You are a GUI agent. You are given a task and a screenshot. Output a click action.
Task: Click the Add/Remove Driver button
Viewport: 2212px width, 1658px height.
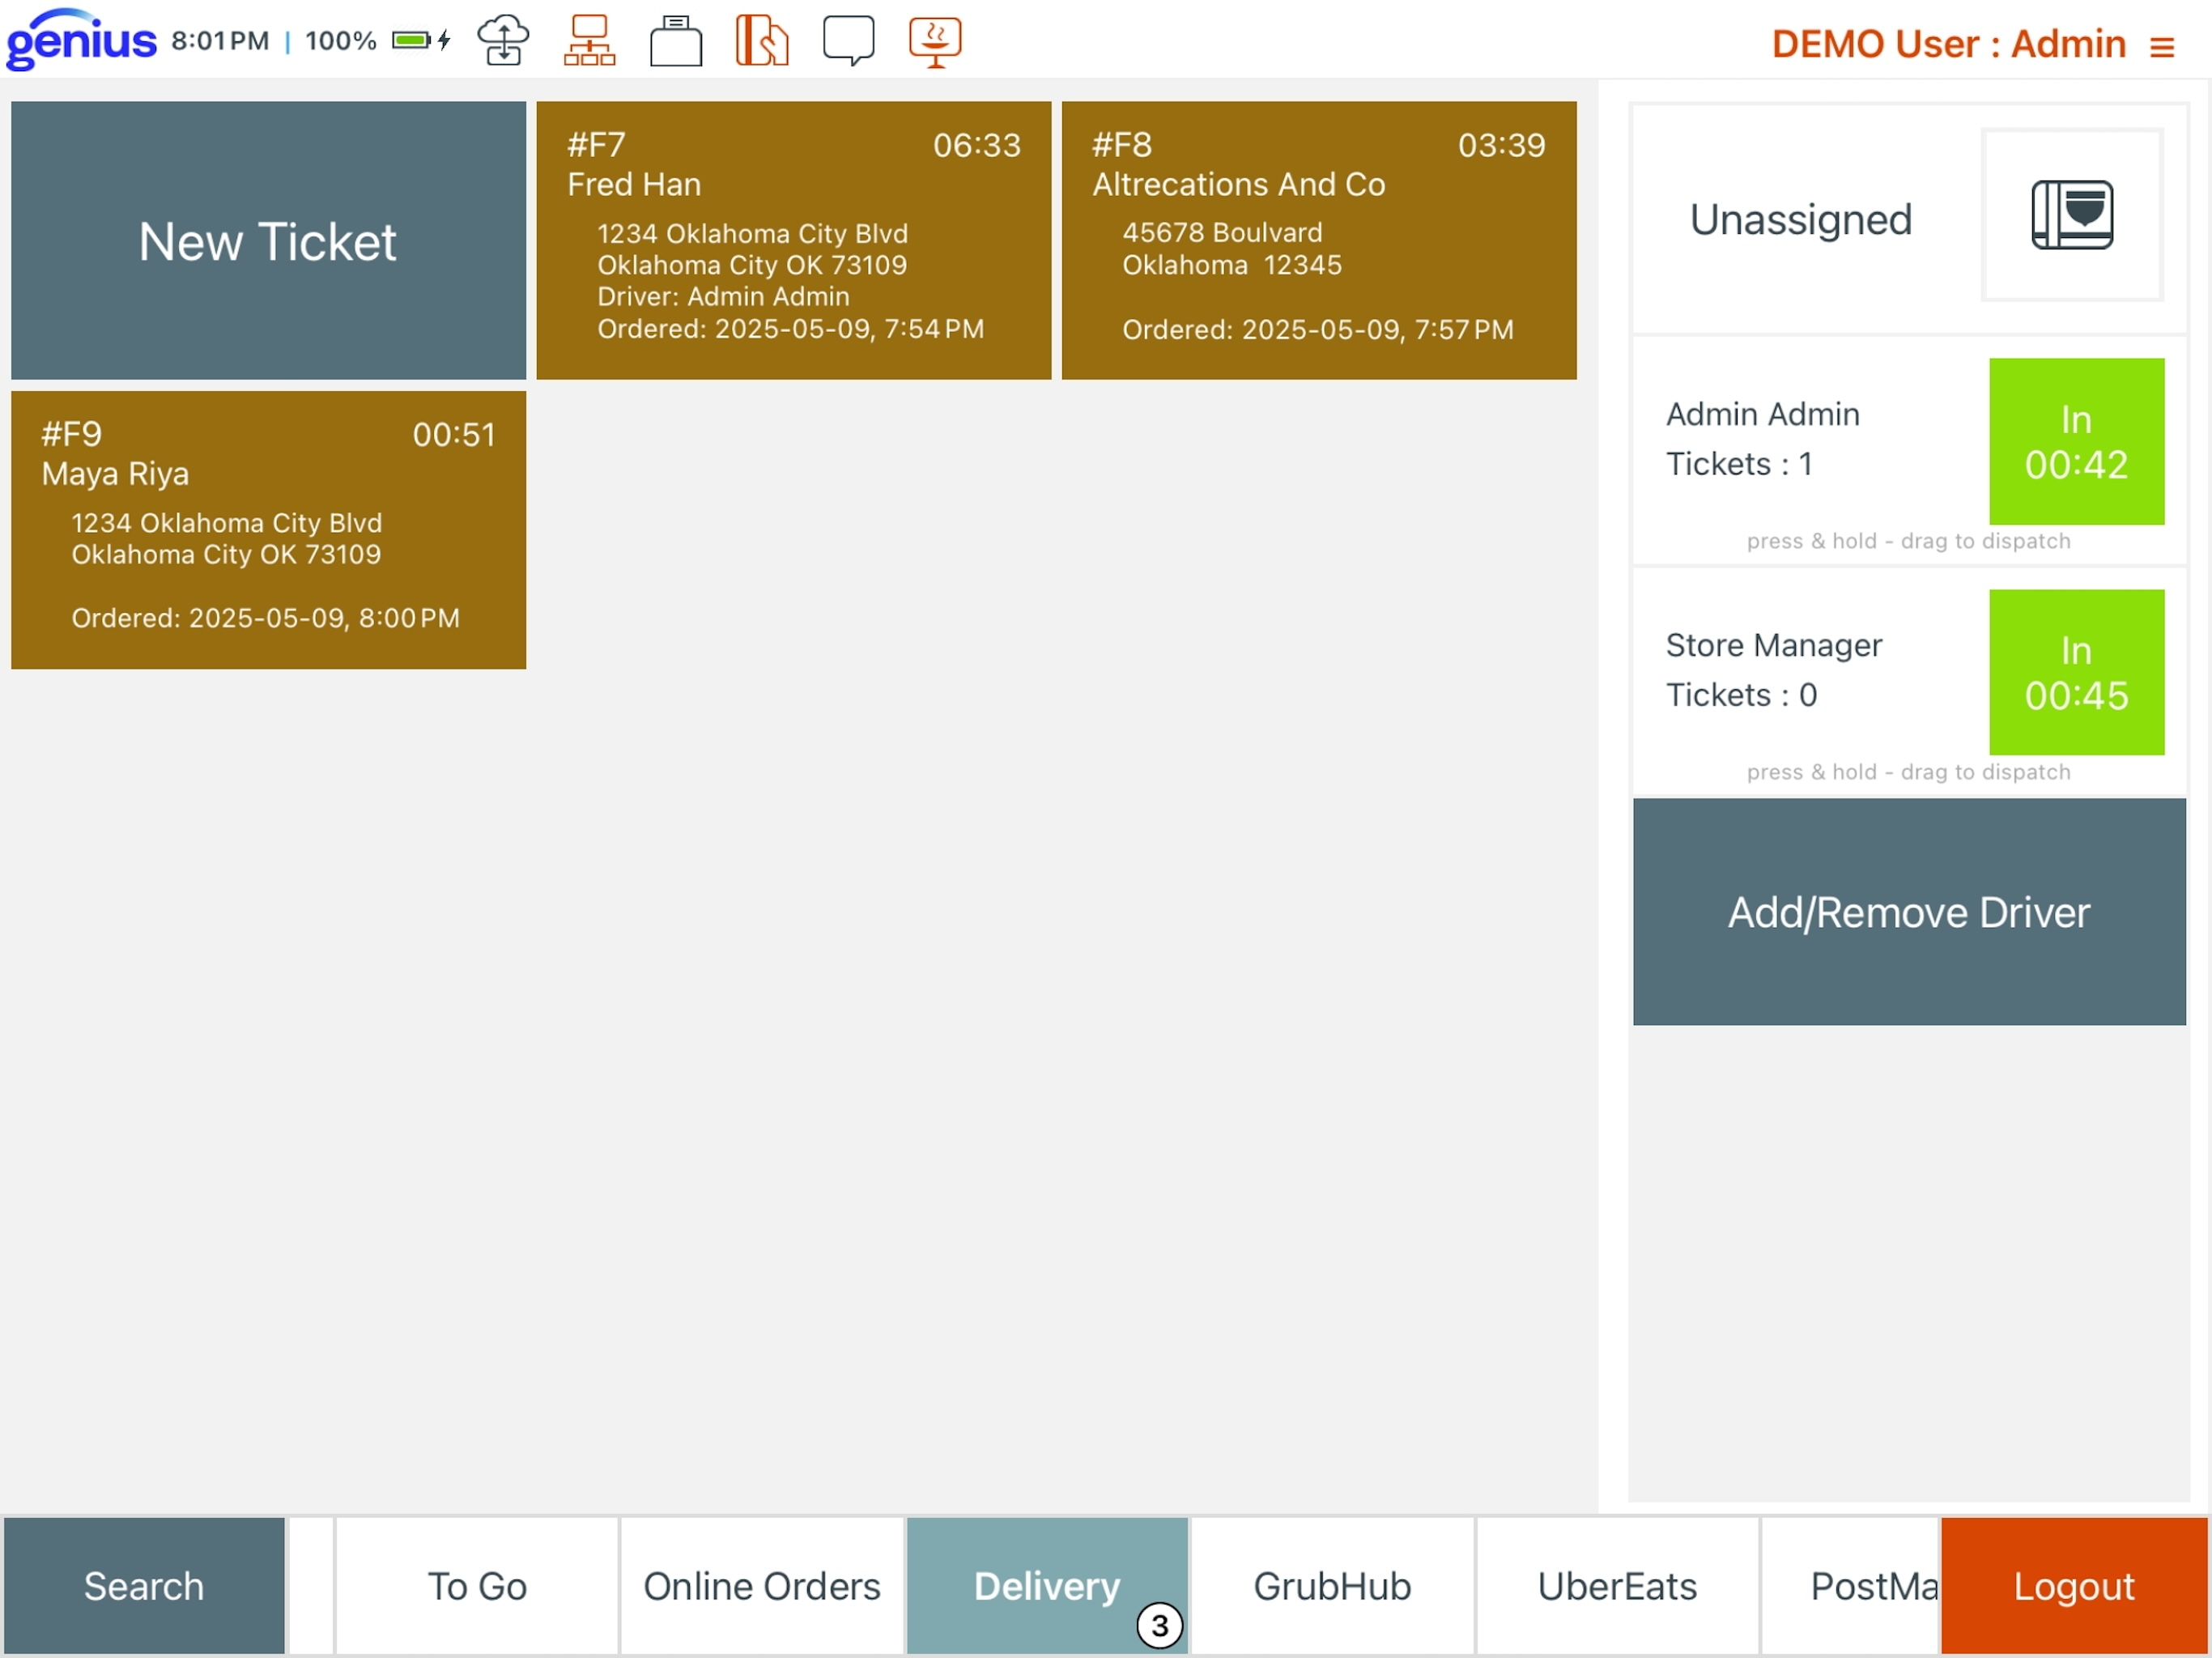(x=1909, y=911)
